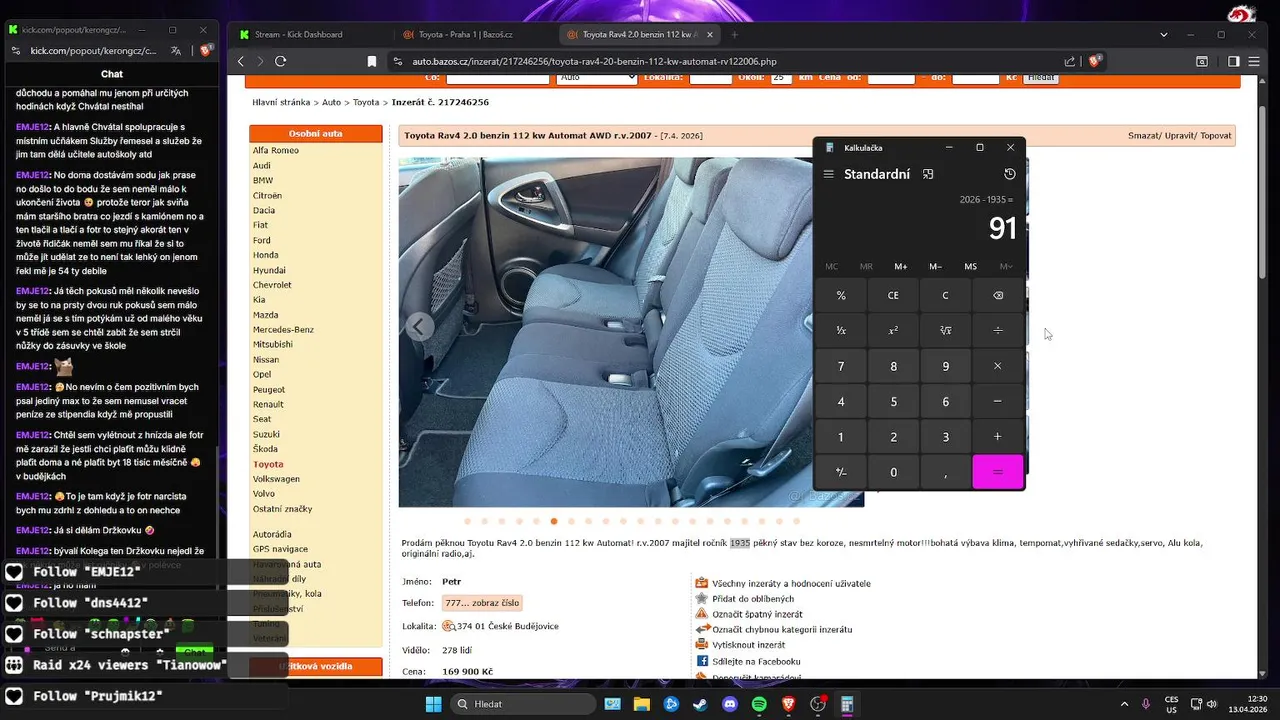The image size is (1280, 720).
Task: Show previous car photo arrow
Action: [x=420, y=327]
